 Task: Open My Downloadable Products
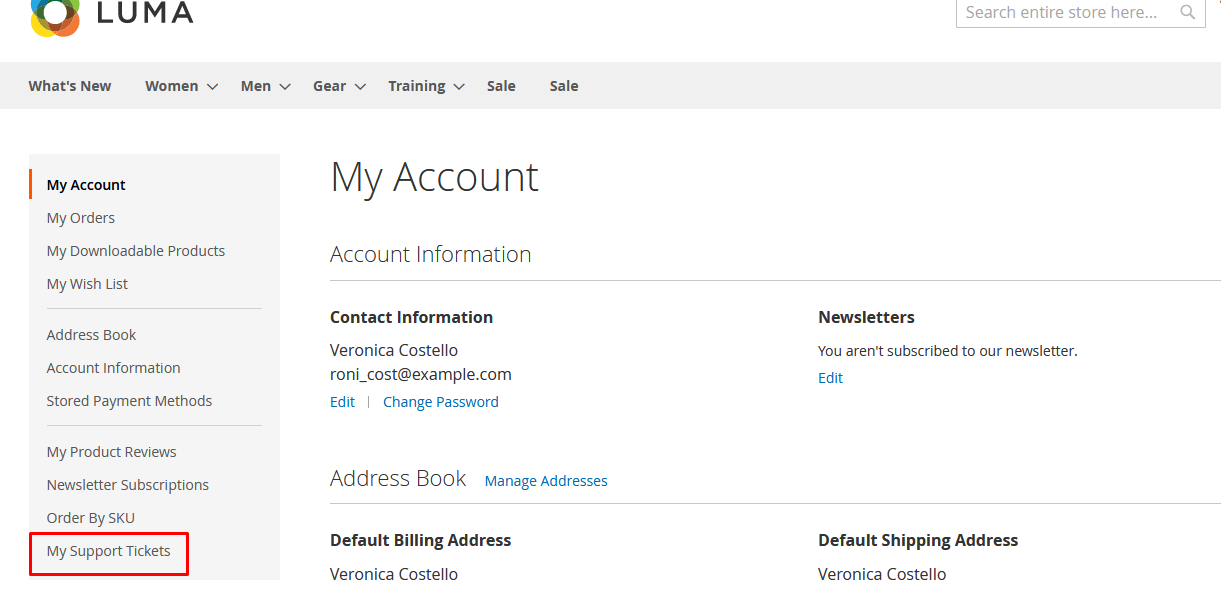[136, 251]
